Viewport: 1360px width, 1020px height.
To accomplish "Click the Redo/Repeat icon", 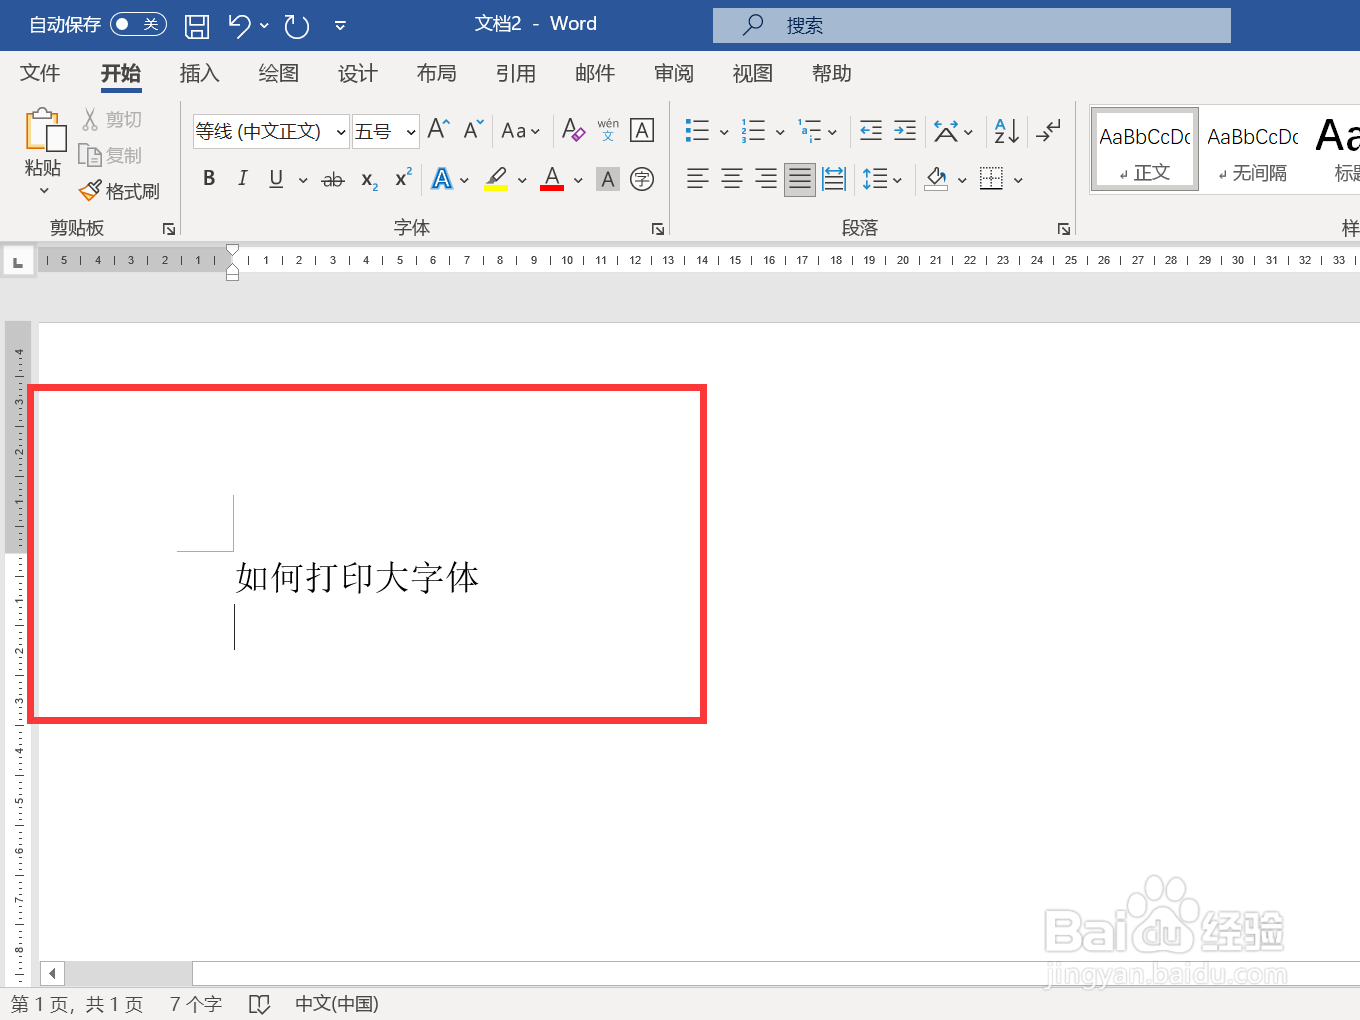I will 297,25.
